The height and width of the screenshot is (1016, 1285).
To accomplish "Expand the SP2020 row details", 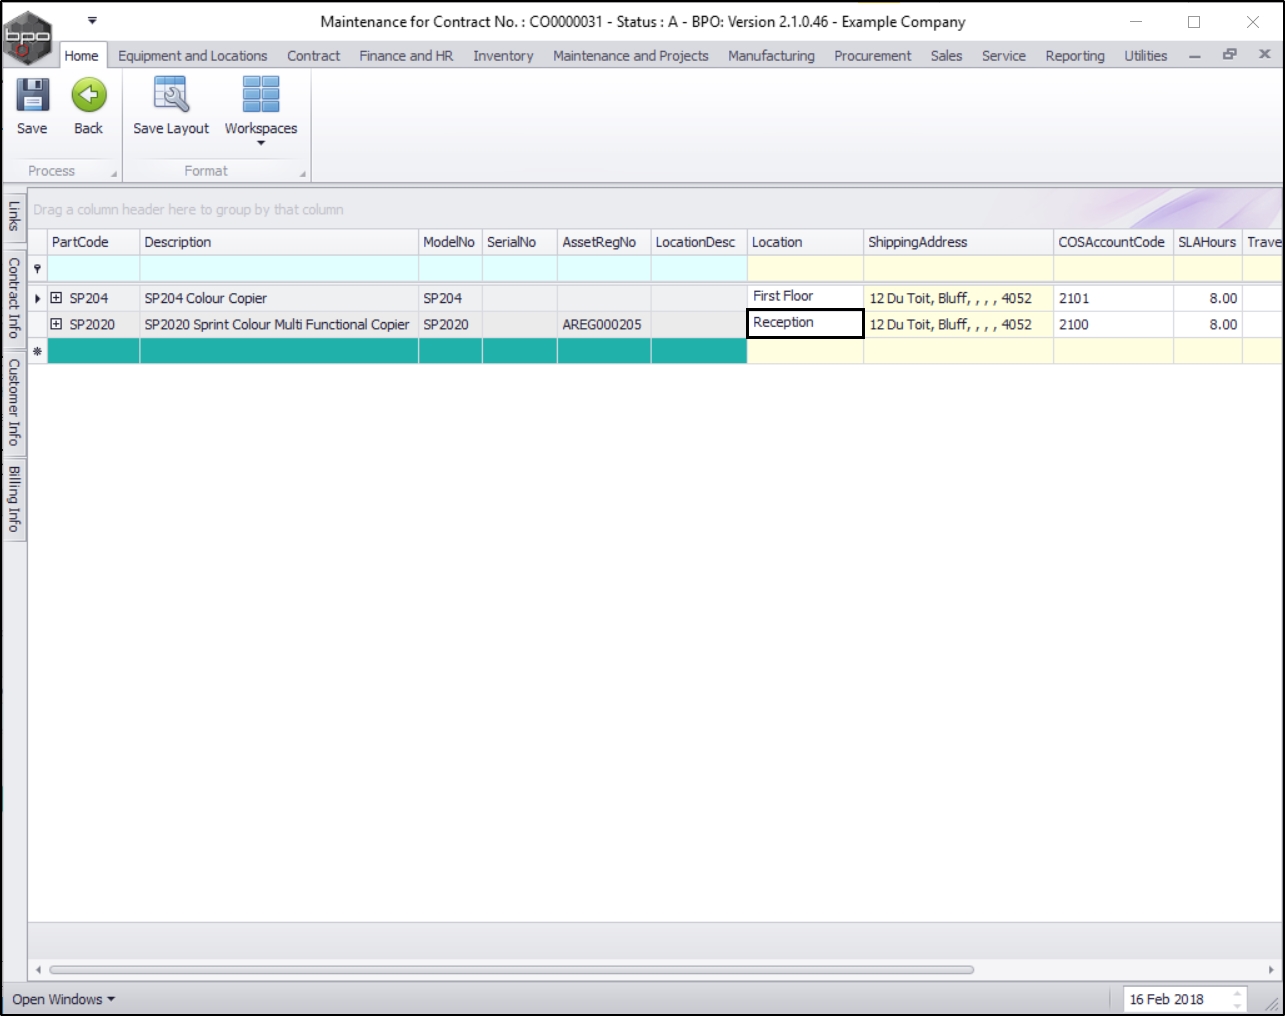I will tap(56, 324).
